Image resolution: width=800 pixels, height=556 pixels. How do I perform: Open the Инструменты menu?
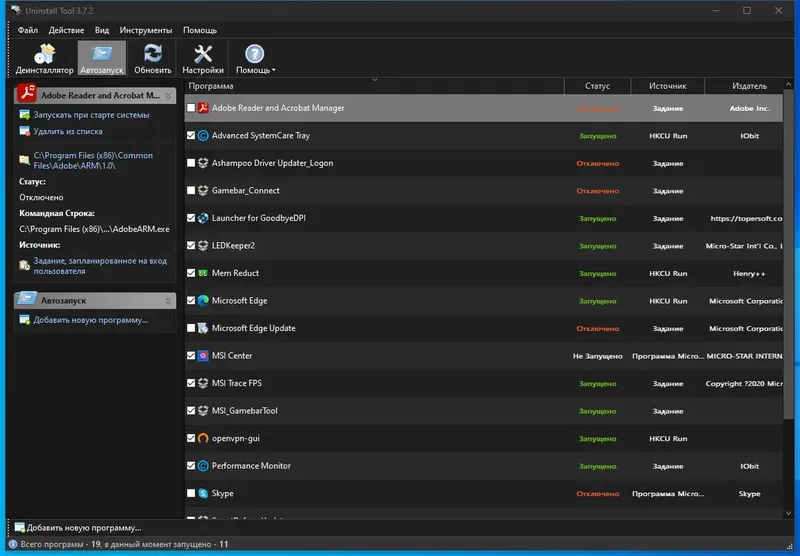[x=145, y=30]
